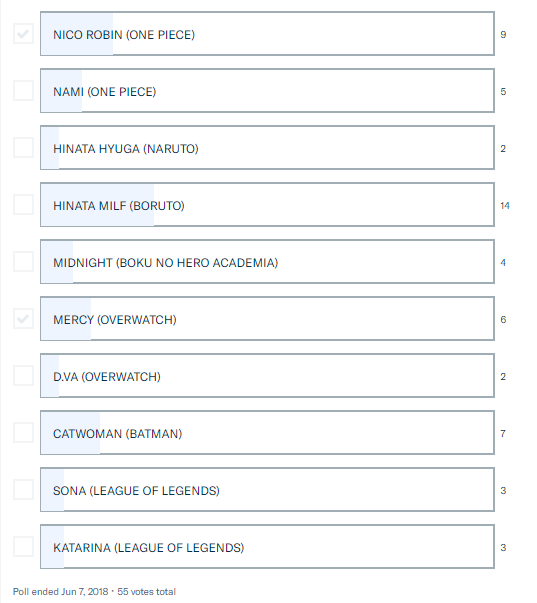Select Sona (League of Legends) option bar
Viewport: 537px width, 603px height.
click(x=267, y=489)
